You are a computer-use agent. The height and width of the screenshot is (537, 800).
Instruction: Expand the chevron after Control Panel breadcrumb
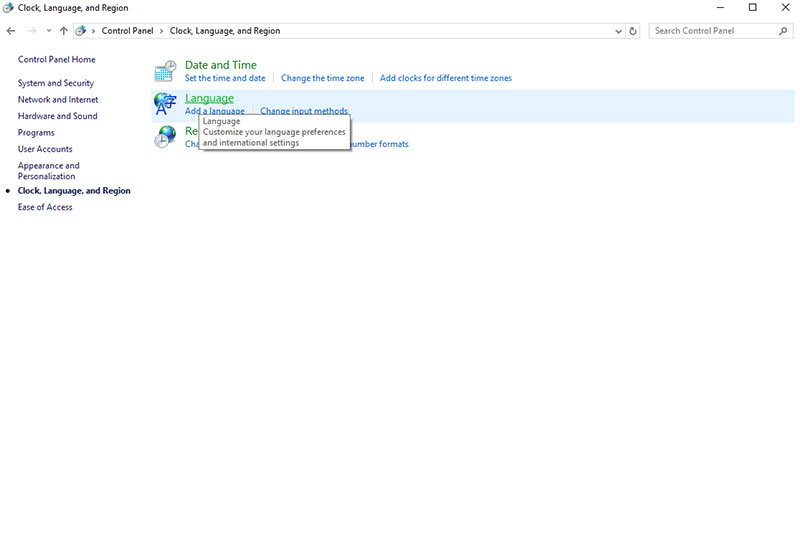(x=161, y=31)
